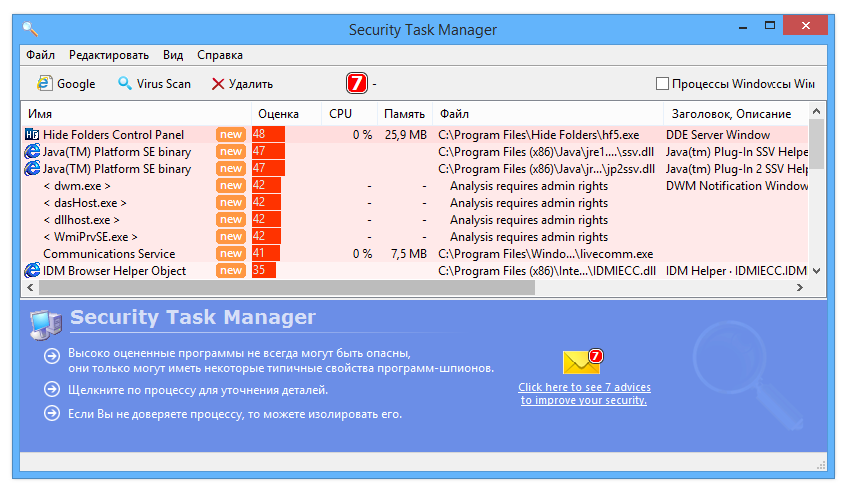Click the 'Security Task Manager' panel heading
This screenshot has width=848, height=490.
193,317
